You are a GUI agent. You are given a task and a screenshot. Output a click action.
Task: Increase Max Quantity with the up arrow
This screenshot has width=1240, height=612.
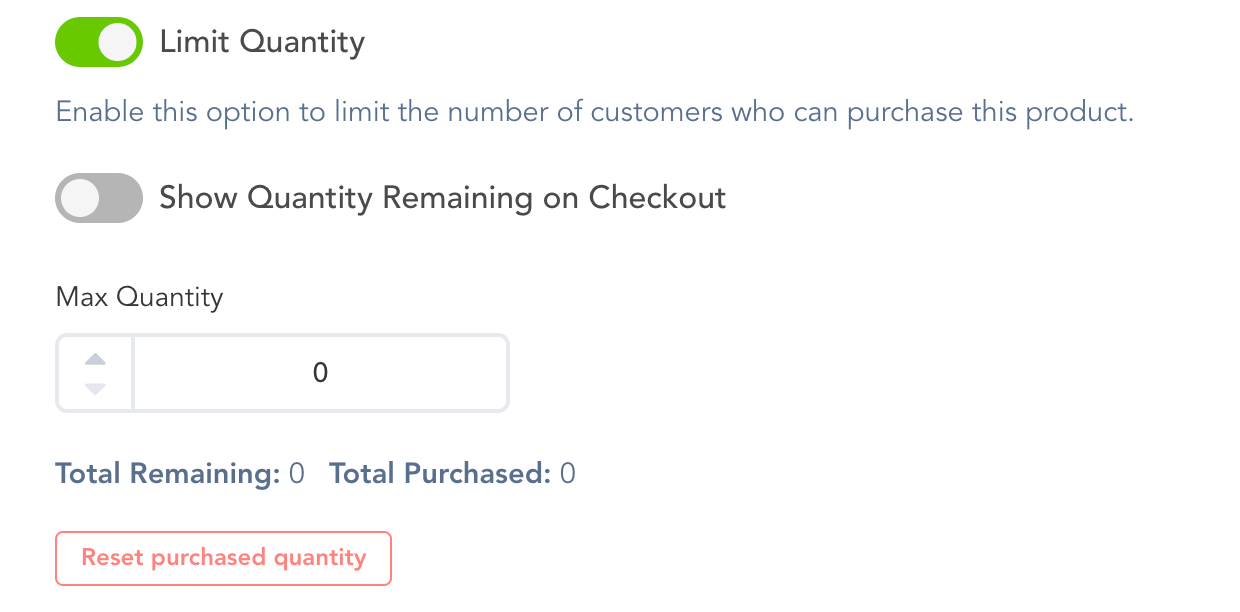click(x=95, y=360)
